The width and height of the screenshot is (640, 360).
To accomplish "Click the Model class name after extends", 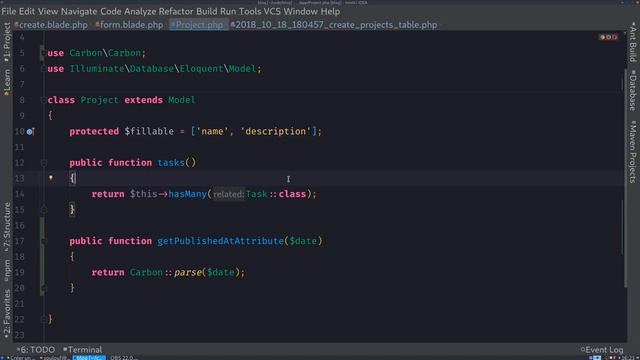I will coord(182,100).
